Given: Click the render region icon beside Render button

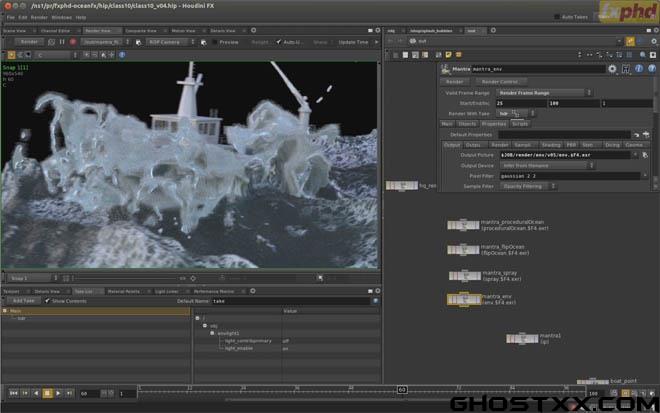Looking at the screenshot, I should point(51,42).
